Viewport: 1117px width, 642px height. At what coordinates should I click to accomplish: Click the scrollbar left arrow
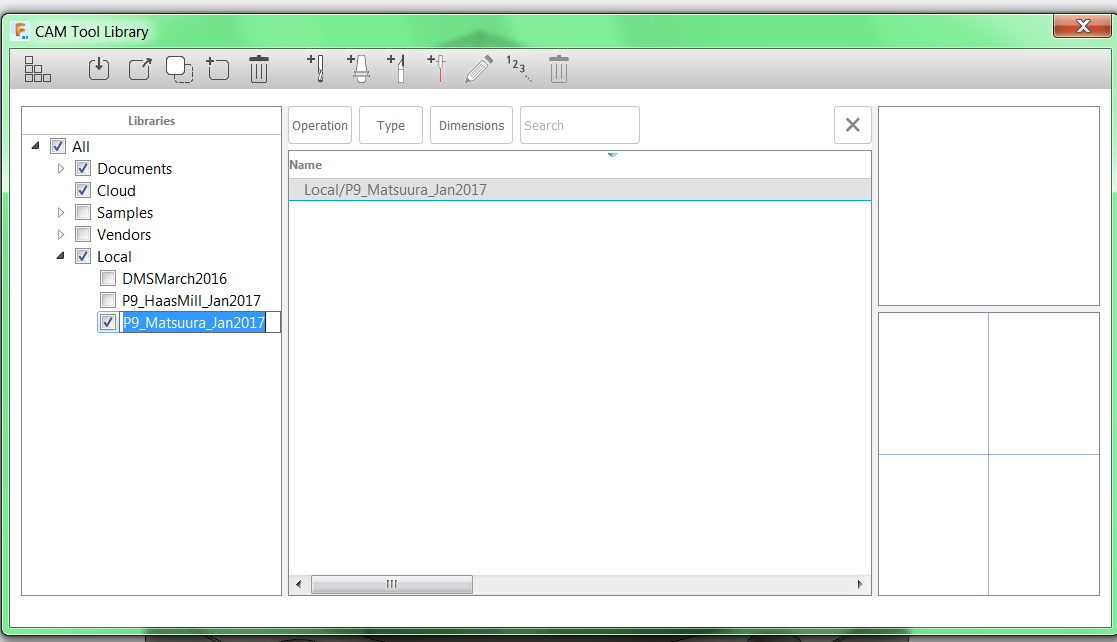[x=298, y=584]
